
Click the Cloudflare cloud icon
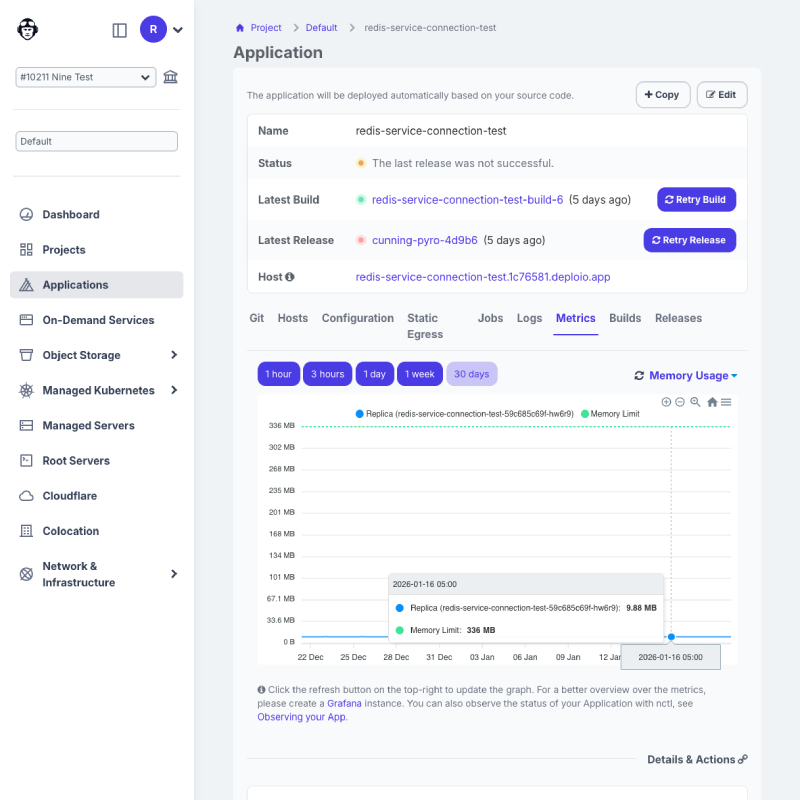(x=26, y=496)
